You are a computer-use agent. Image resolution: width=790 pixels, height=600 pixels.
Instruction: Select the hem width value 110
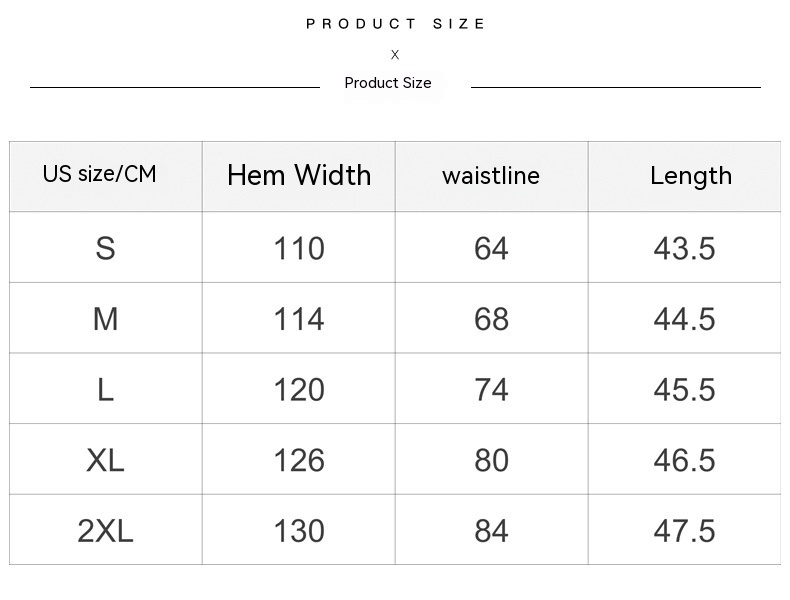[x=299, y=248]
